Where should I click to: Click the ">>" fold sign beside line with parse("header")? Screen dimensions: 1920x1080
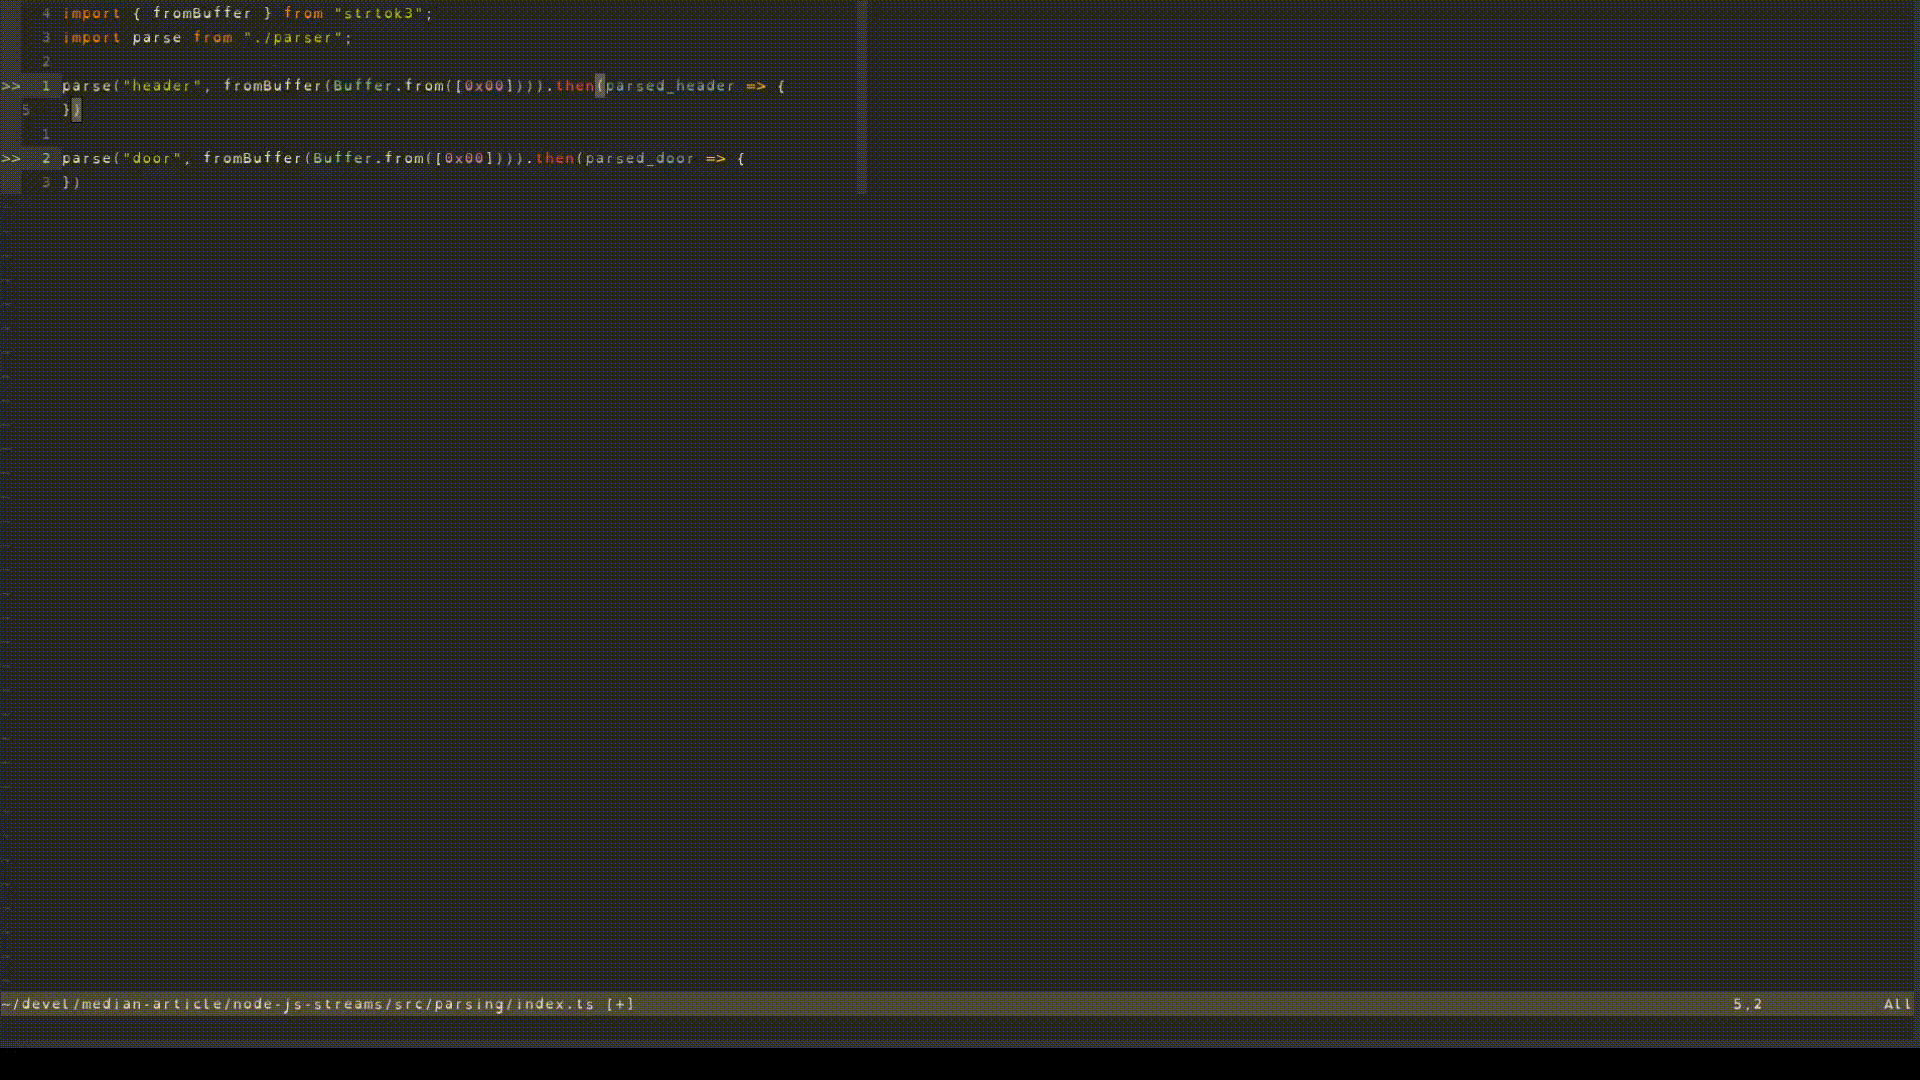(x=11, y=86)
